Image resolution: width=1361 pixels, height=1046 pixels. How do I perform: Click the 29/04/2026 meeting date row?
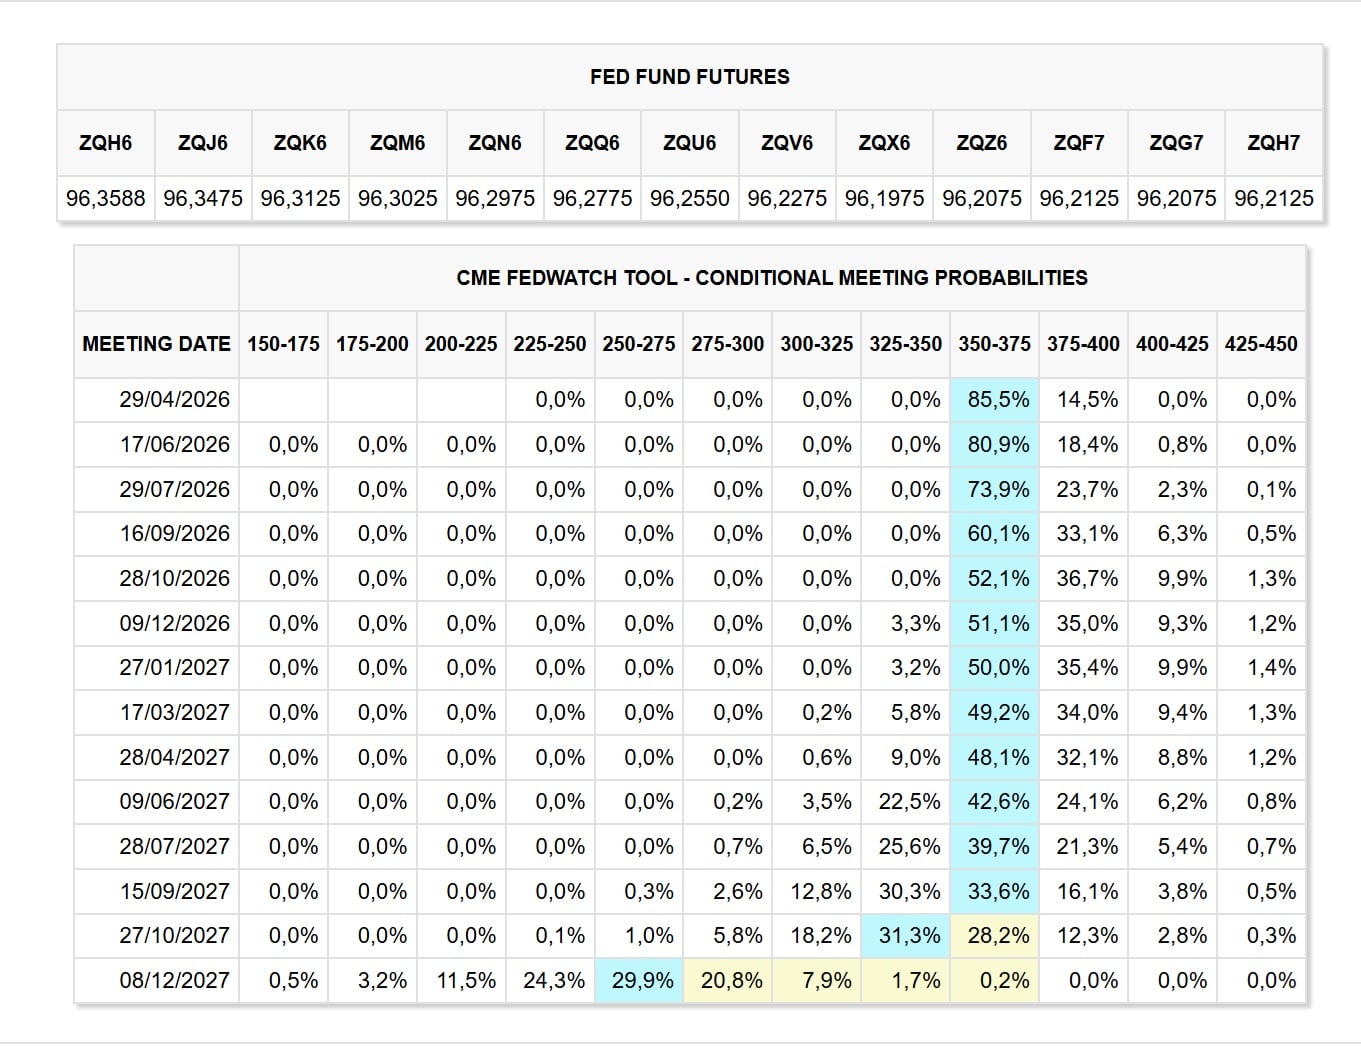click(174, 400)
